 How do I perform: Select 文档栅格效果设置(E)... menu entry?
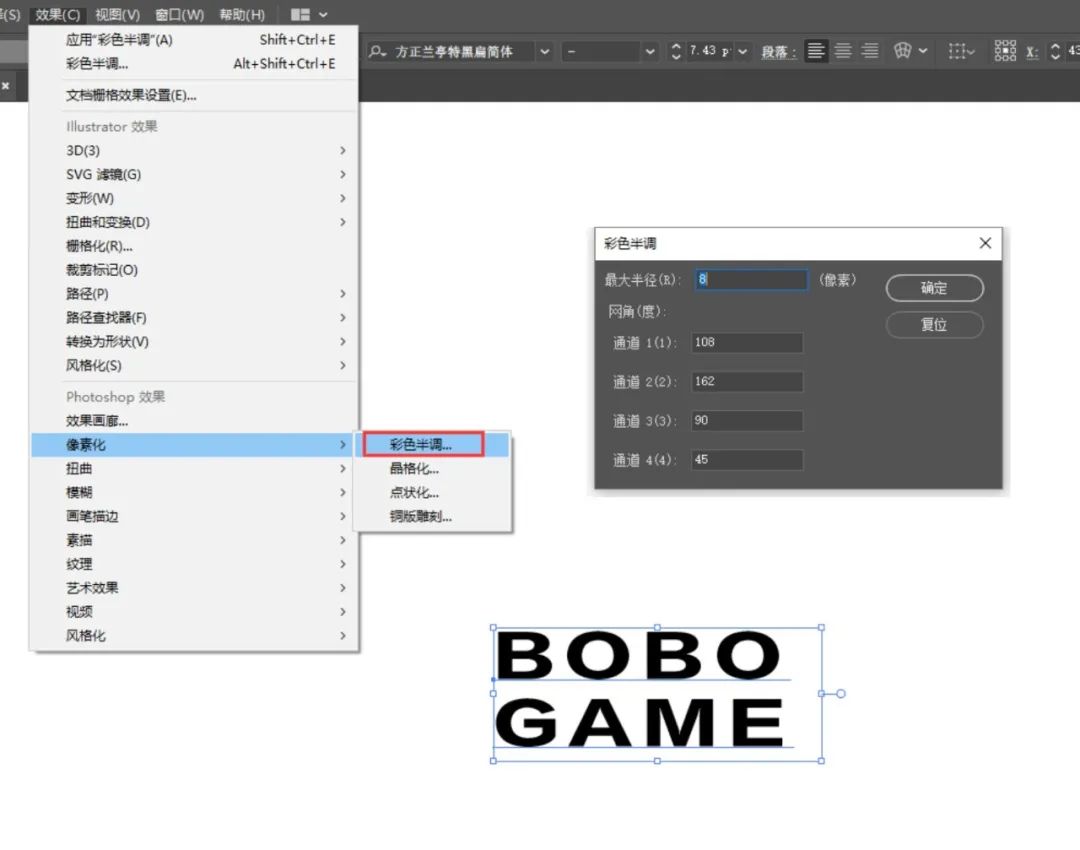tap(194, 95)
